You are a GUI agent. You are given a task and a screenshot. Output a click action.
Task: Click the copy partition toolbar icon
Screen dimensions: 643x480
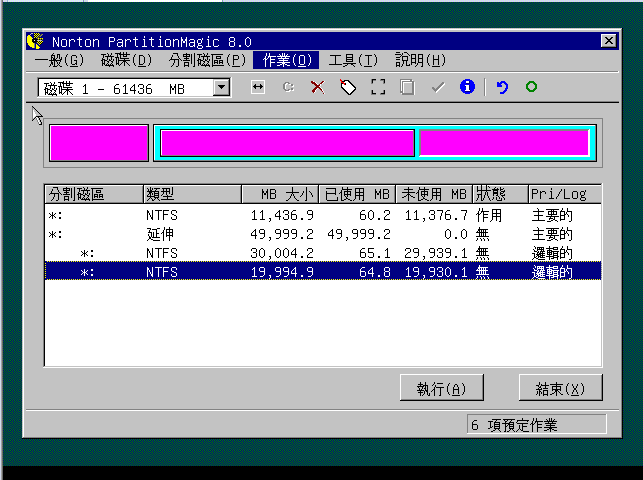point(407,87)
